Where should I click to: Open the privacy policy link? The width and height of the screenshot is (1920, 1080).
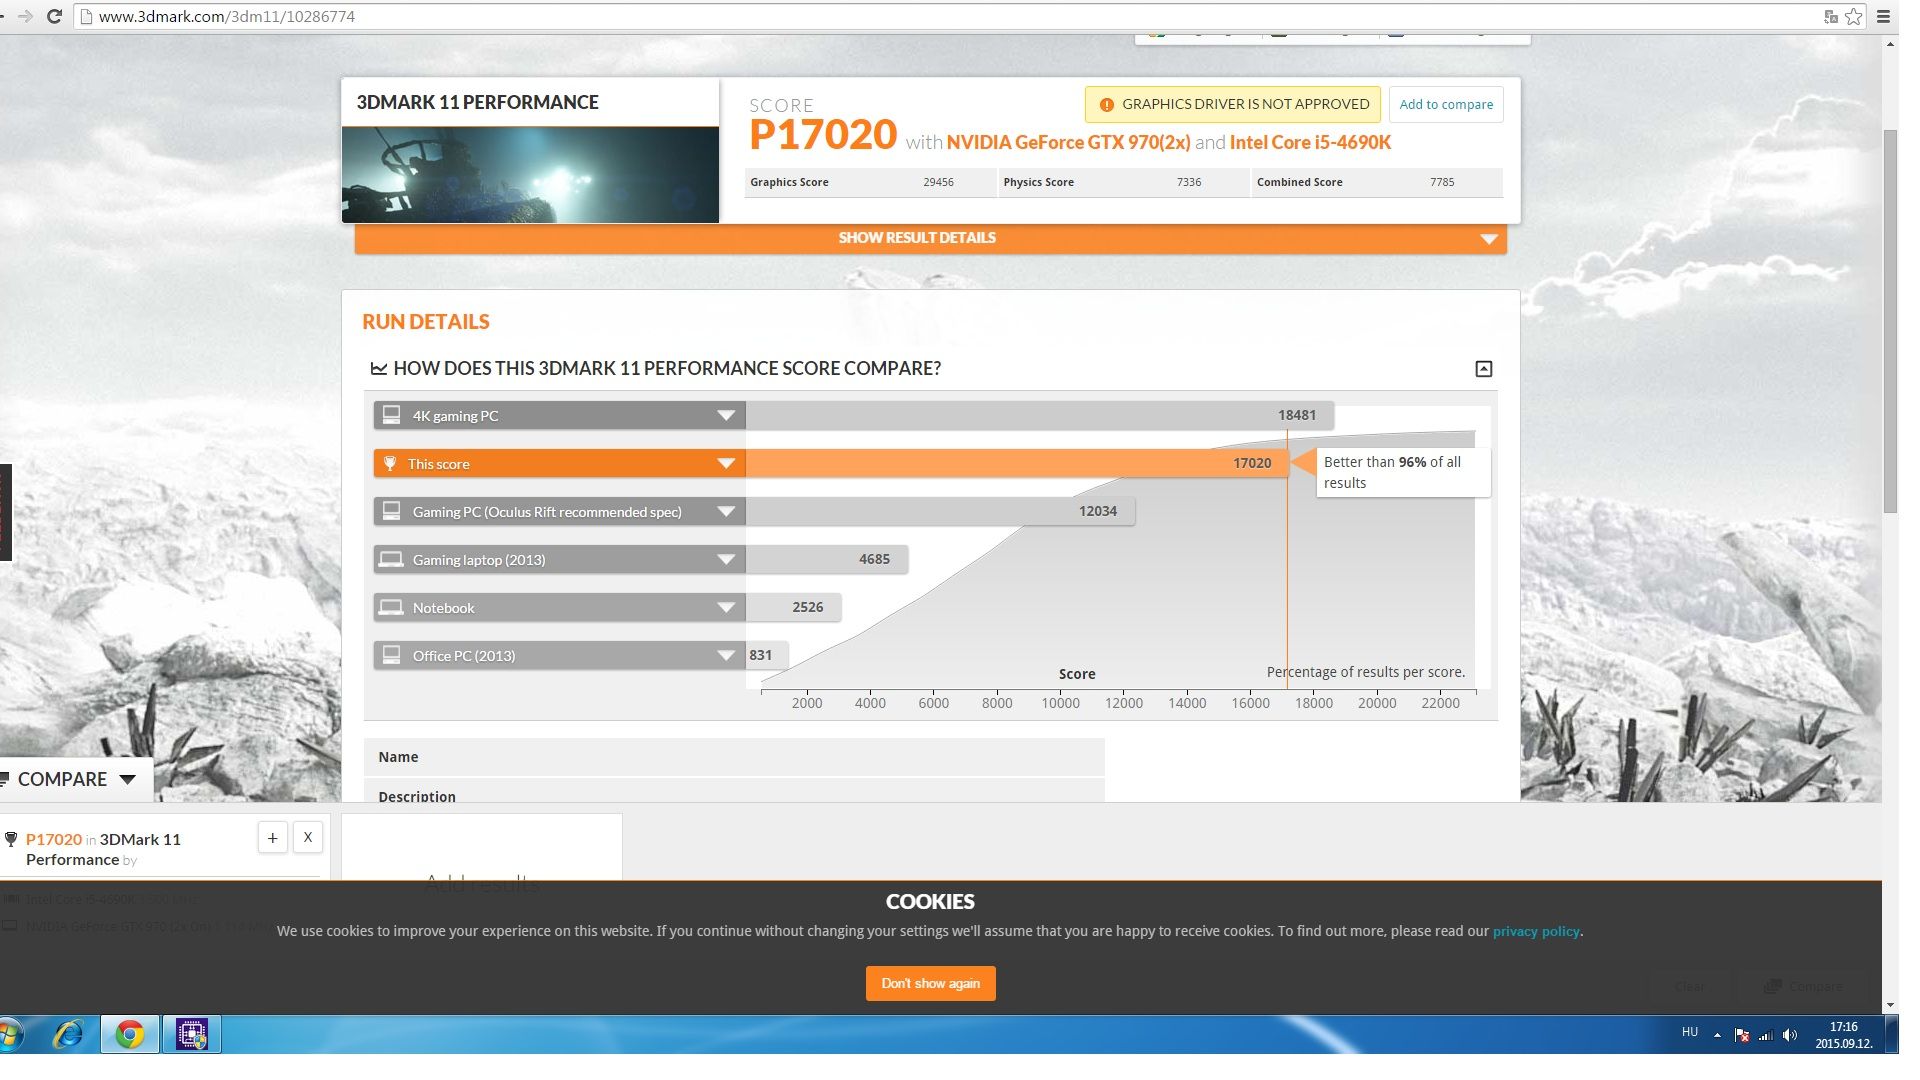[x=1536, y=931]
